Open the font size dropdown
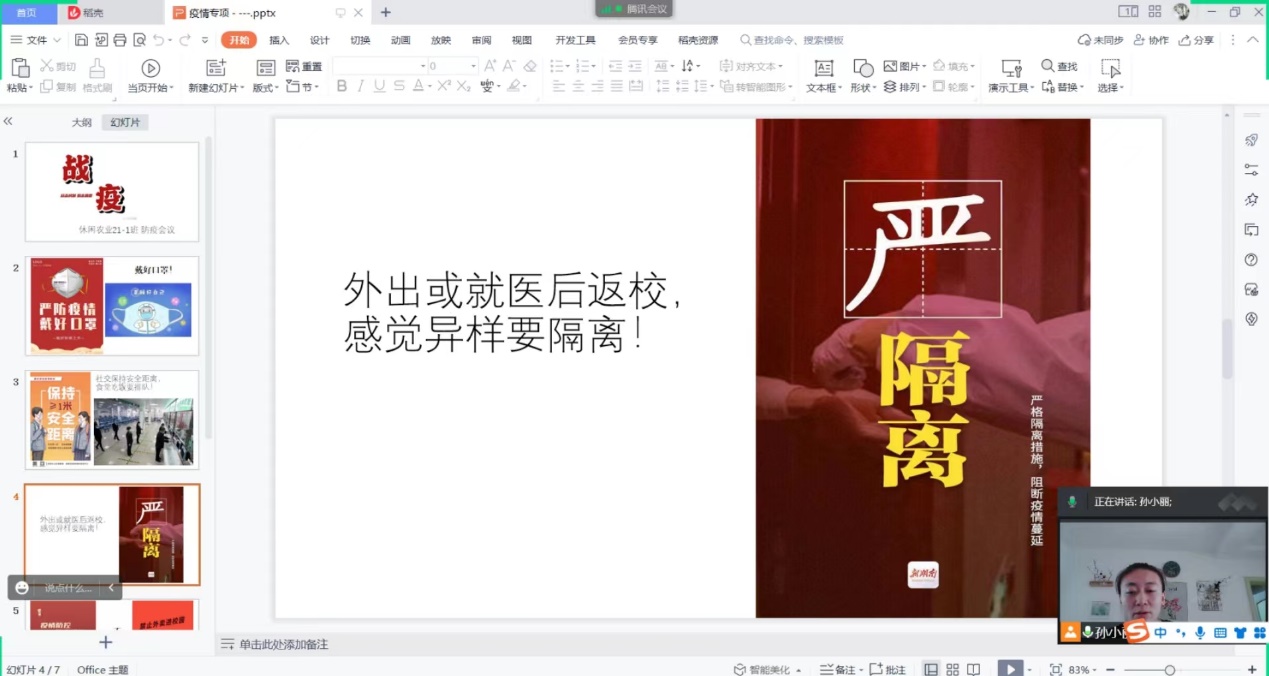 (472, 66)
